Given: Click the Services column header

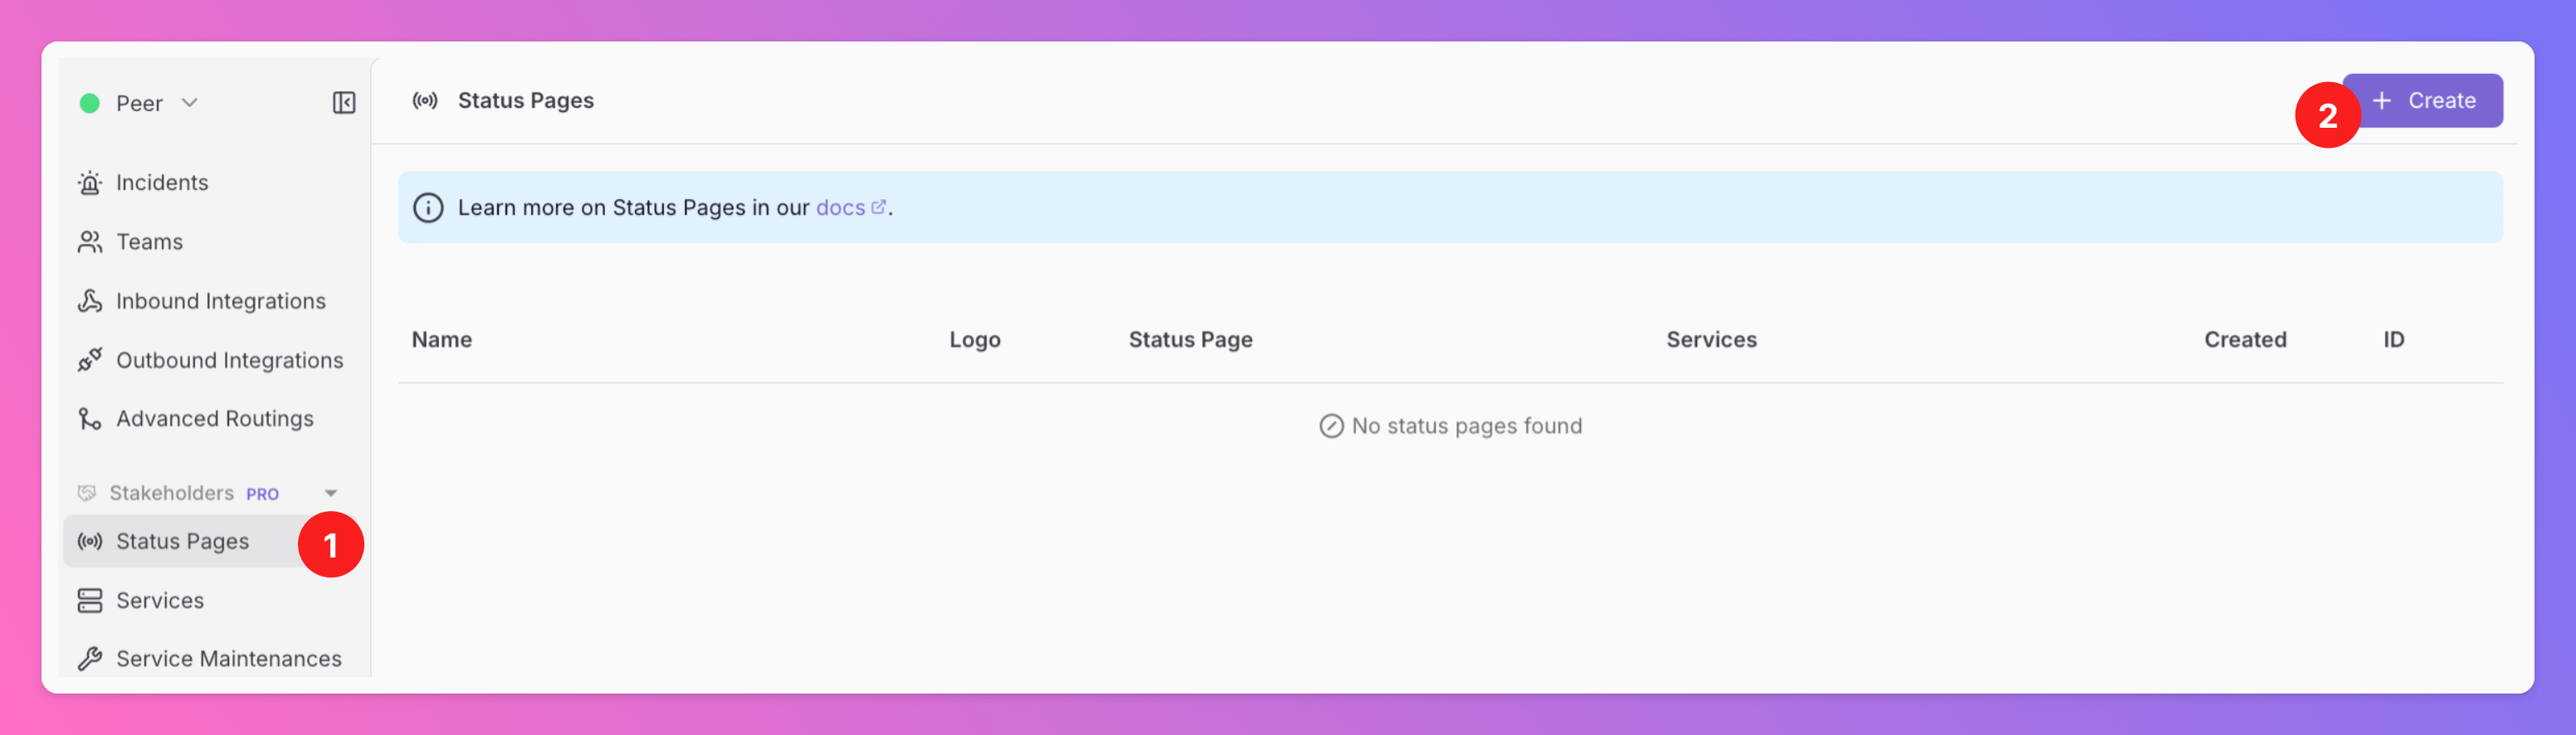Looking at the screenshot, I should [1711, 340].
